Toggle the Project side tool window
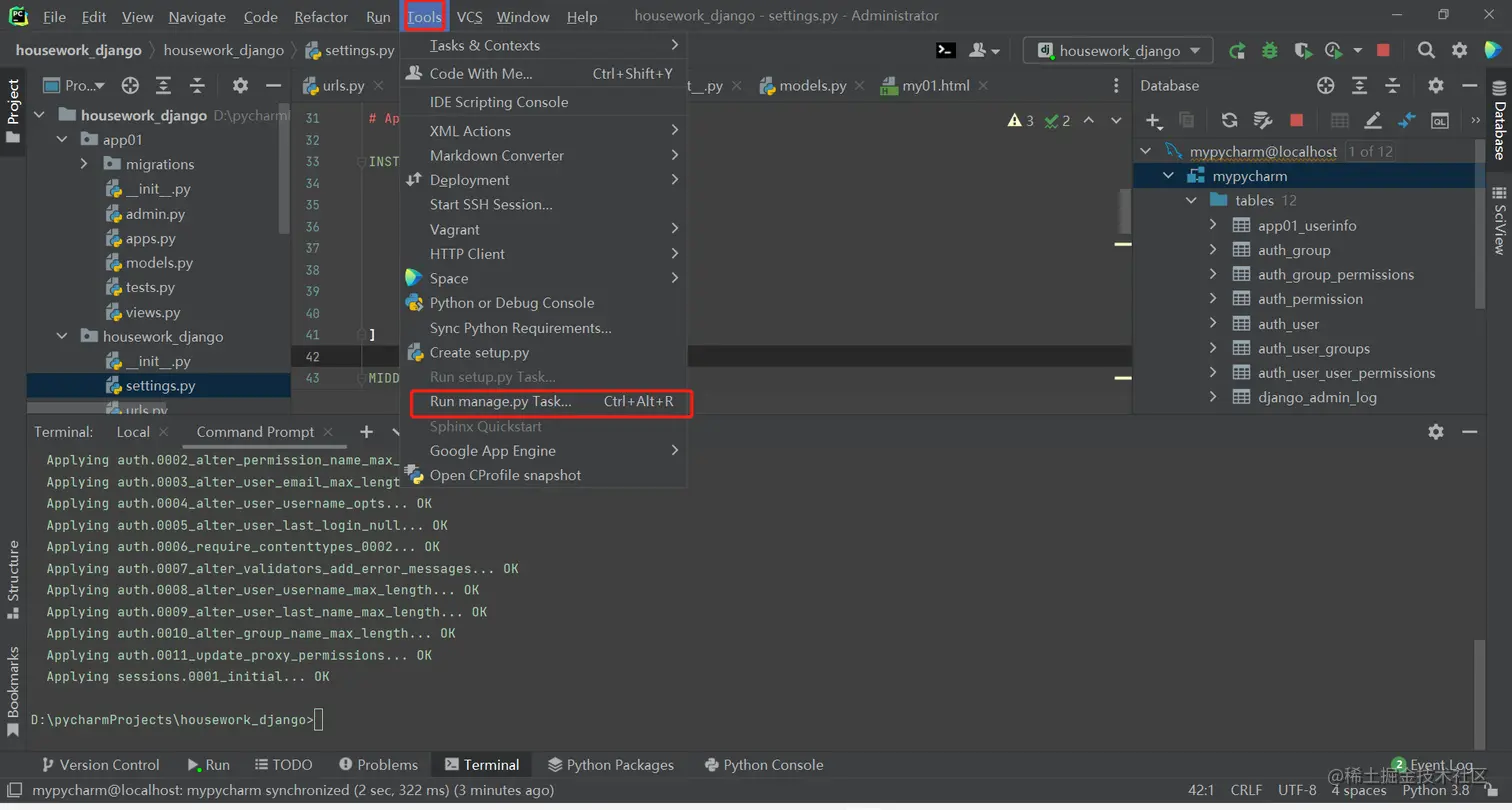The image size is (1512, 810). [x=13, y=110]
